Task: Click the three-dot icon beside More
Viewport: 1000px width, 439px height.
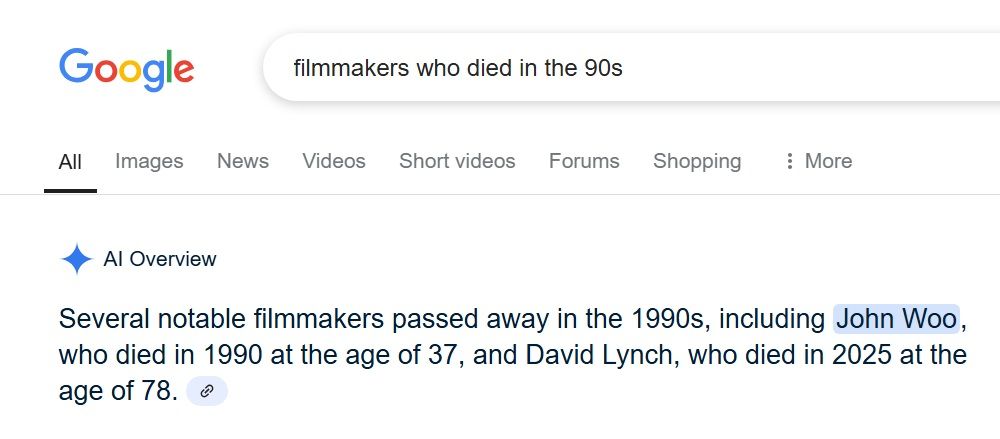Action: (x=790, y=161)
